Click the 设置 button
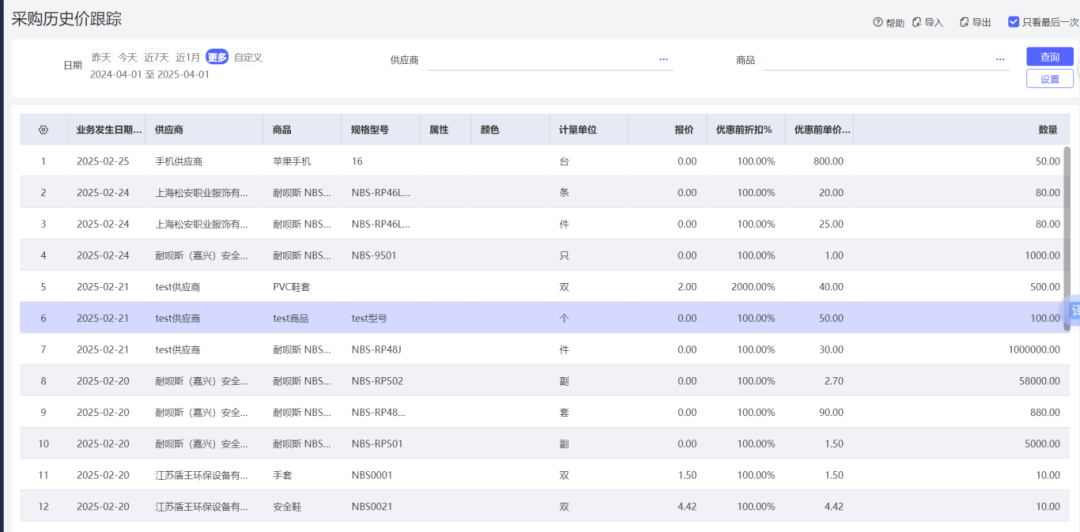This screenshot has width=1080, height=532. pos(1049,79)
